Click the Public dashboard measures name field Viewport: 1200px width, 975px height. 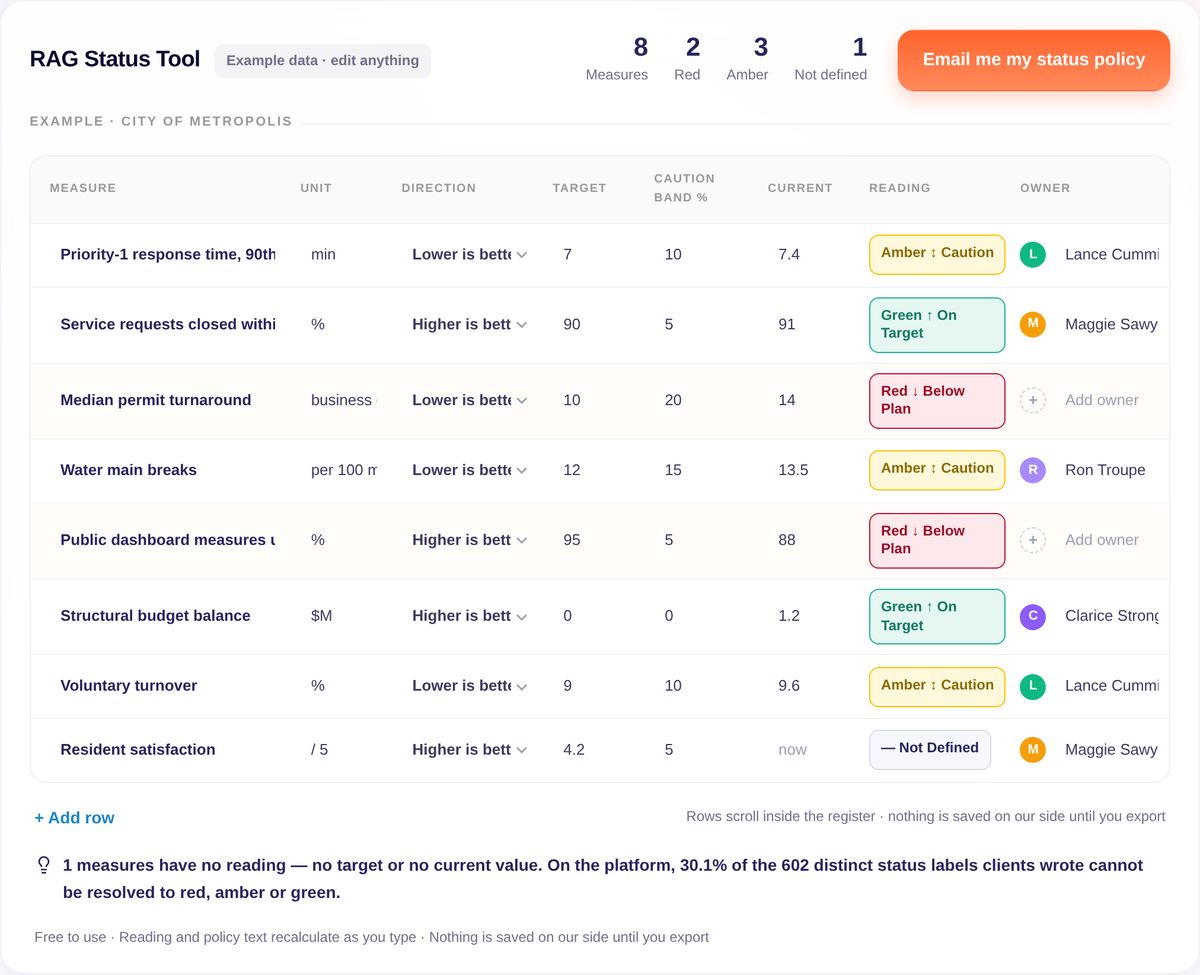[x=167, y=540]
